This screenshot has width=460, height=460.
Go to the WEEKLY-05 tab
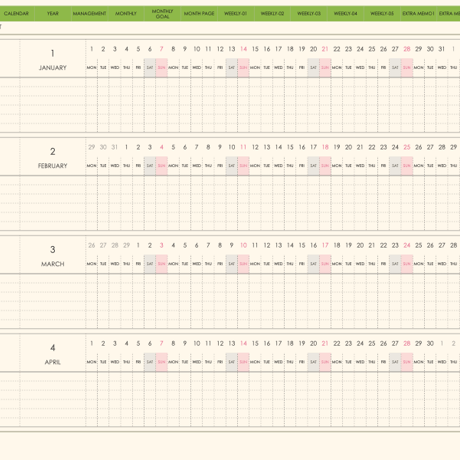coord(382,14)
